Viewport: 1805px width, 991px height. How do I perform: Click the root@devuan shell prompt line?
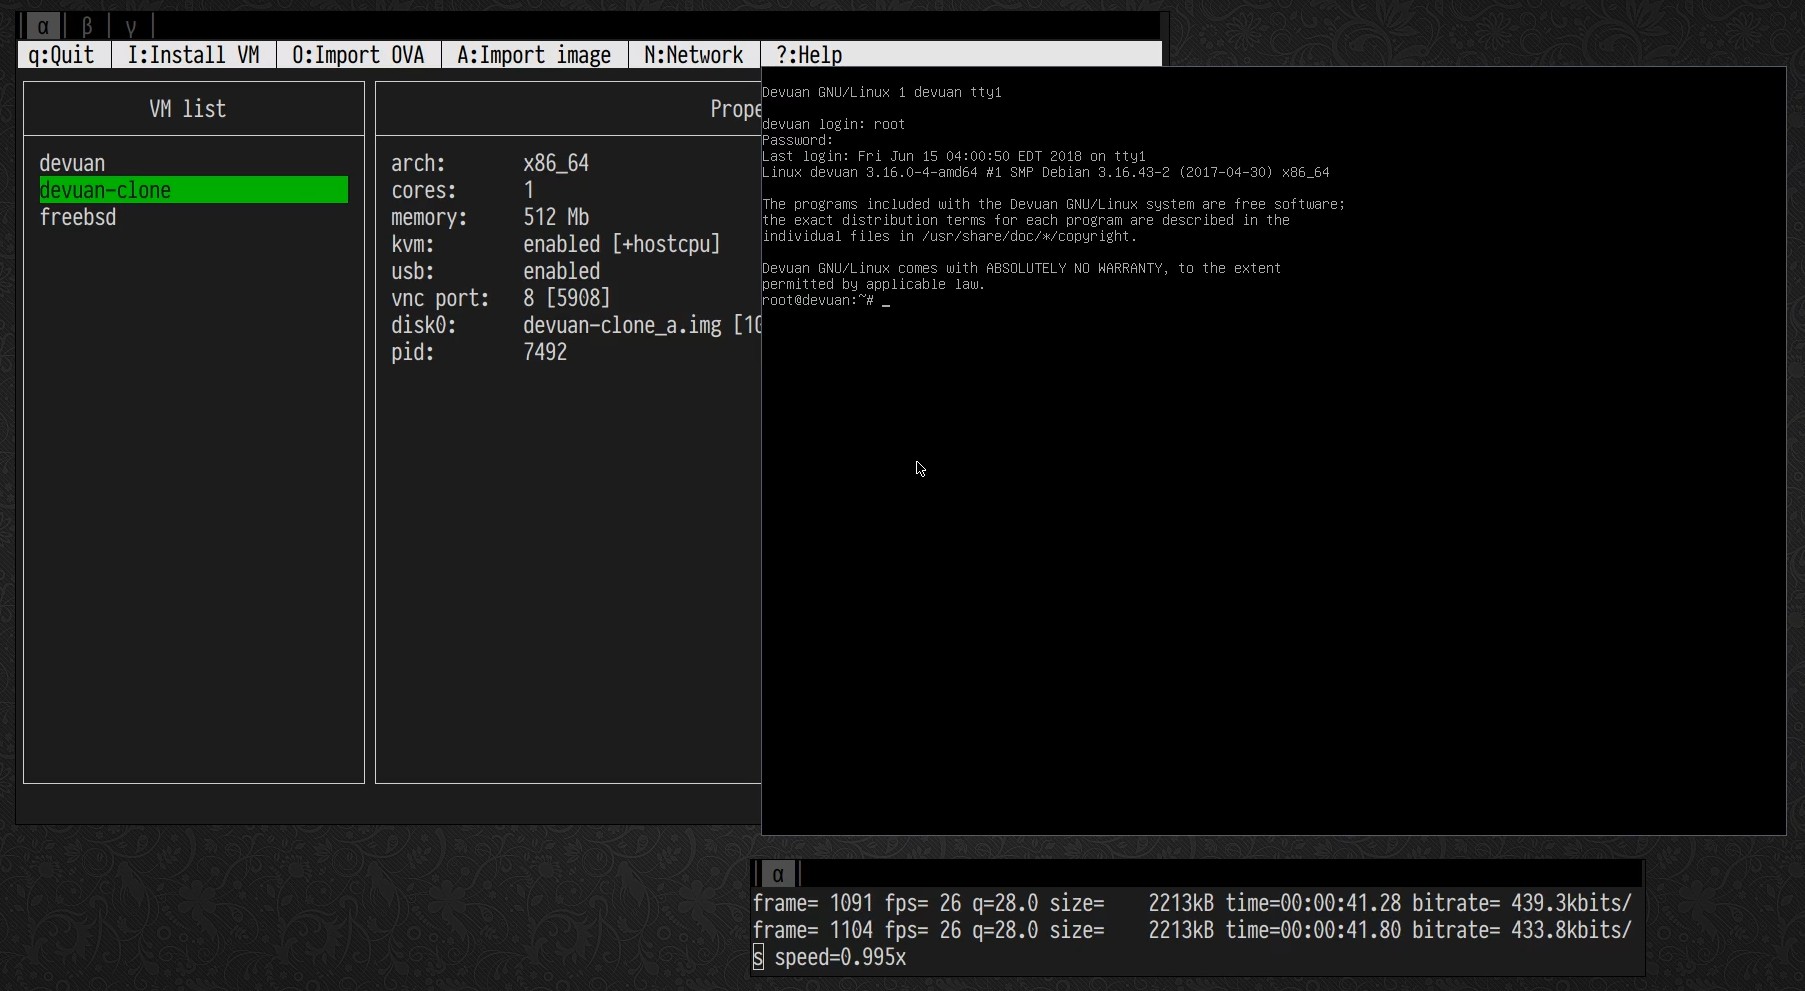click(818, 300)
